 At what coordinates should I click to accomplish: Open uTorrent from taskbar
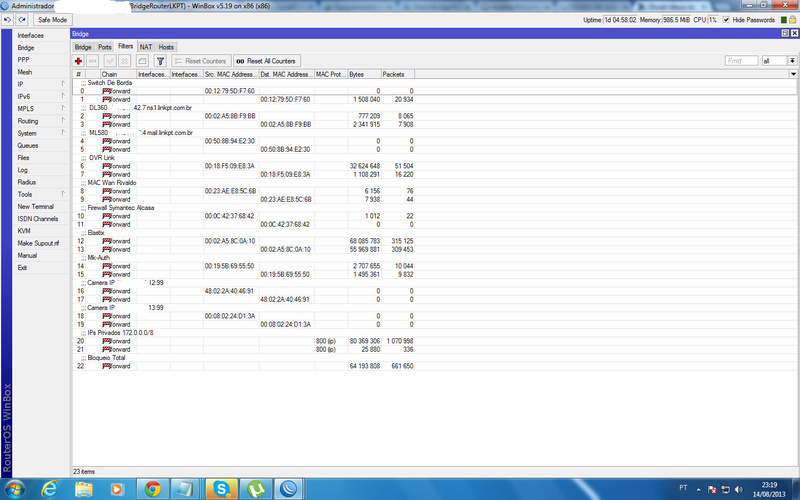point(256,489)
